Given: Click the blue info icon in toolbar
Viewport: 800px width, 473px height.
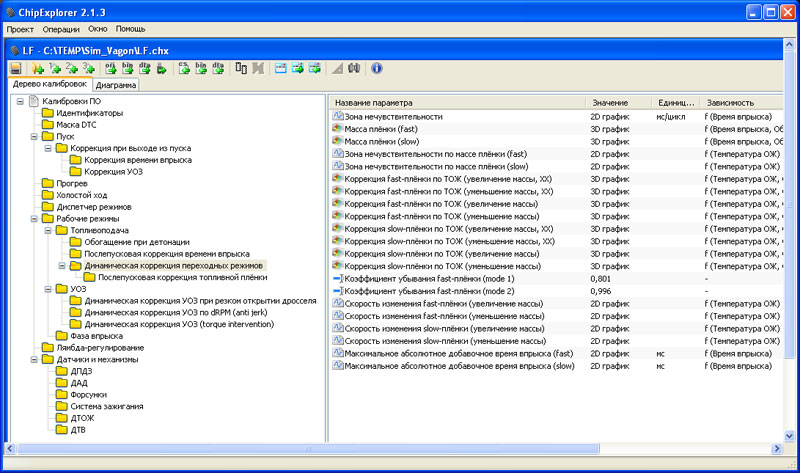Looking at the screenshot, I should (x=376, y=68).
